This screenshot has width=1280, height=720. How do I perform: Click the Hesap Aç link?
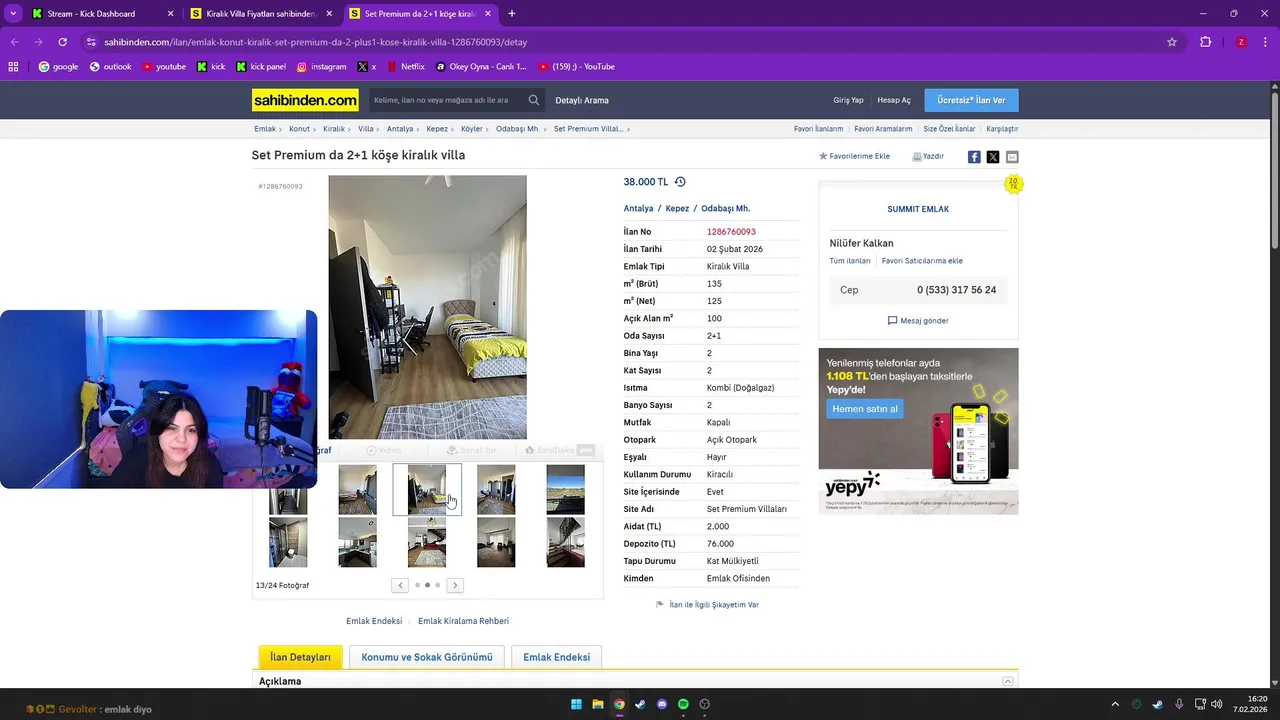coord(894,100)
